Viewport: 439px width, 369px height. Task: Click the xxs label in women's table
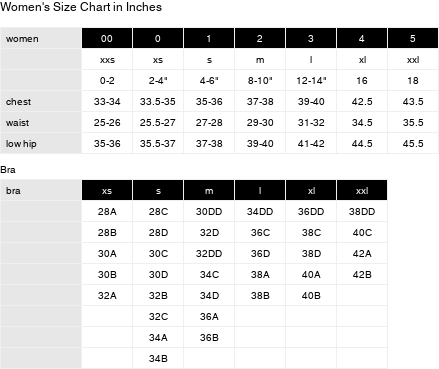(x=107, y=60)
